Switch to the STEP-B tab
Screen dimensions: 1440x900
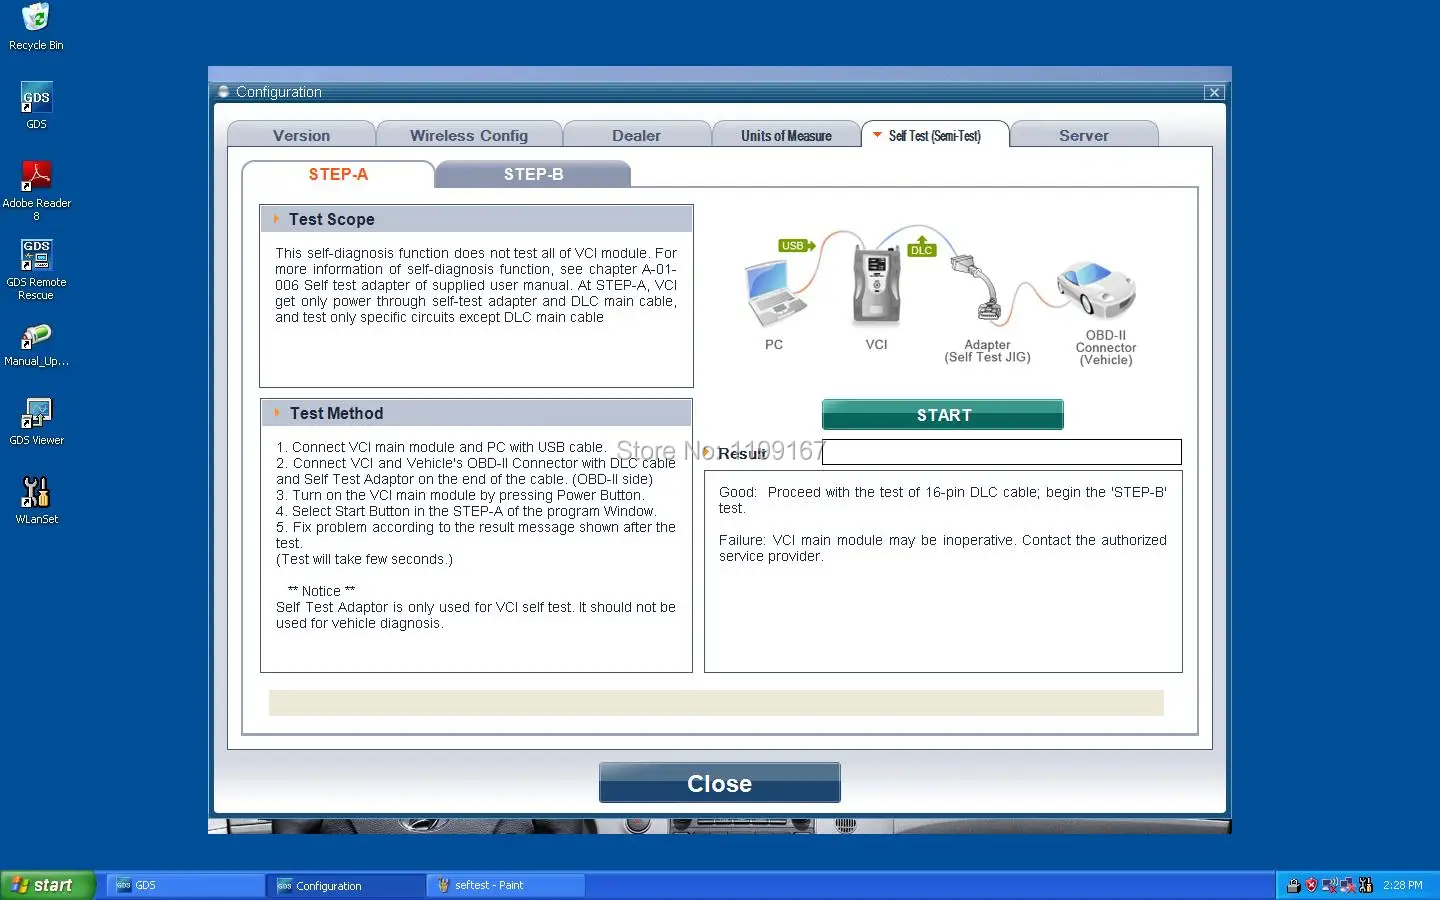[534, 173]
